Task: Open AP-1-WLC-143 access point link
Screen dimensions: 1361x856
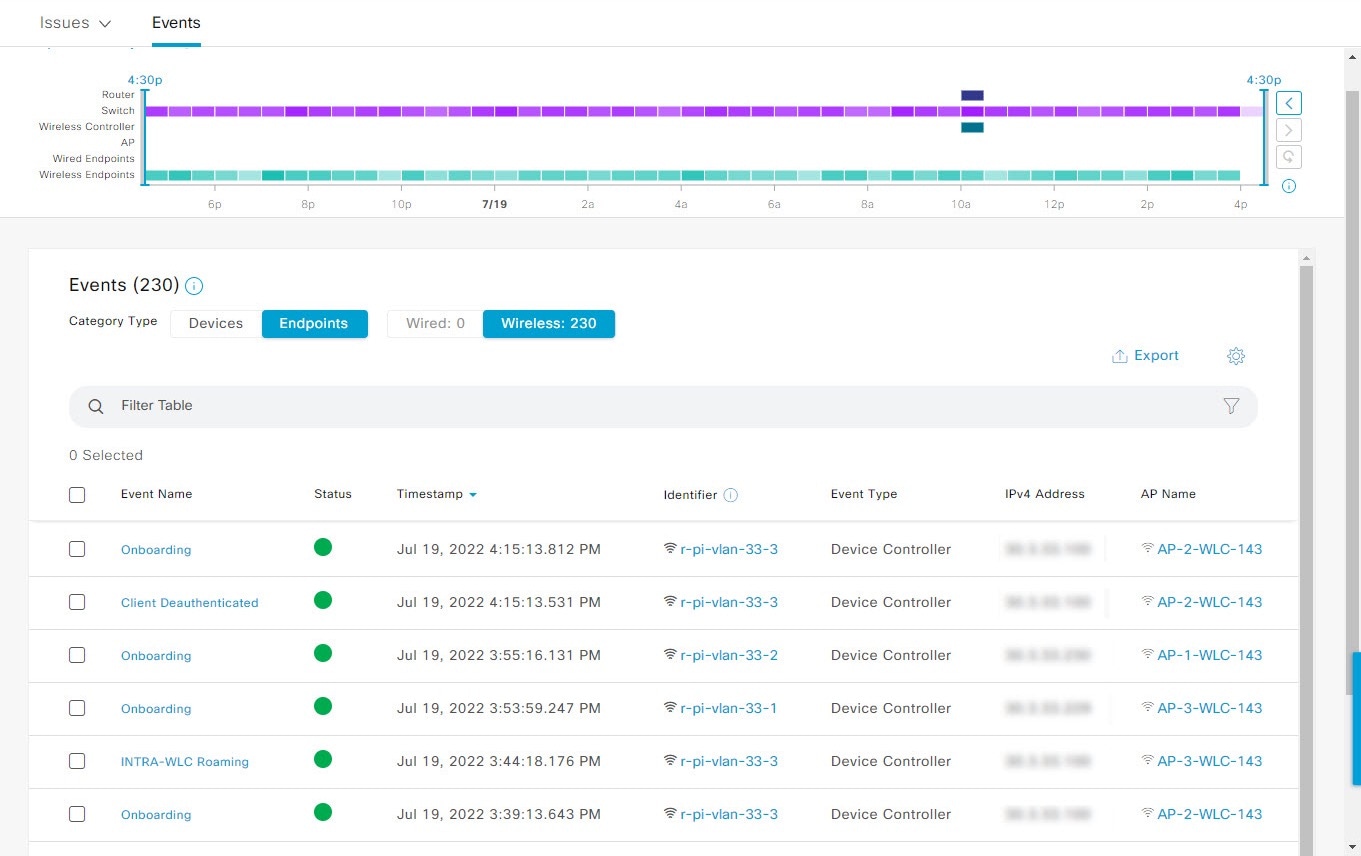Action: click(x=1210, y=655)
